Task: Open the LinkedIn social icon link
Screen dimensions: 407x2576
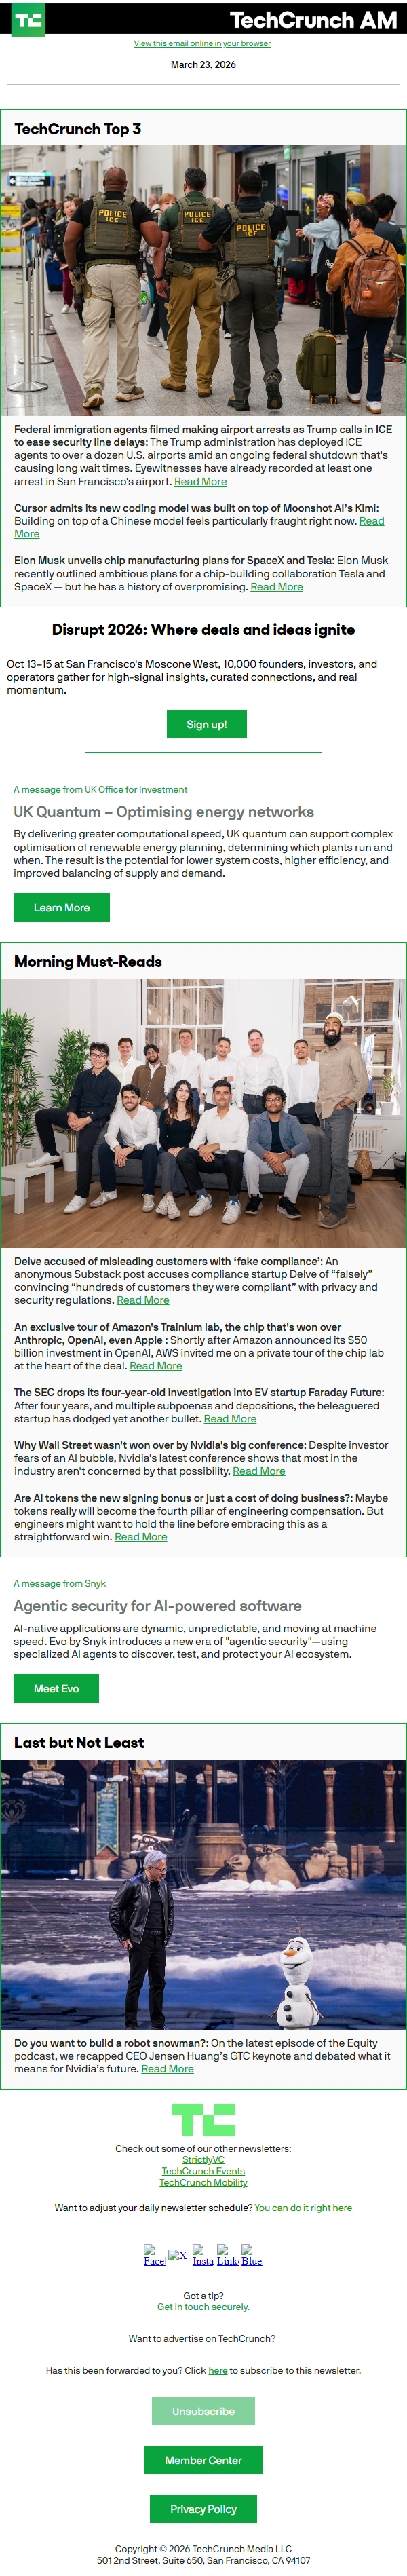Action: click(x=228, y=2255)
